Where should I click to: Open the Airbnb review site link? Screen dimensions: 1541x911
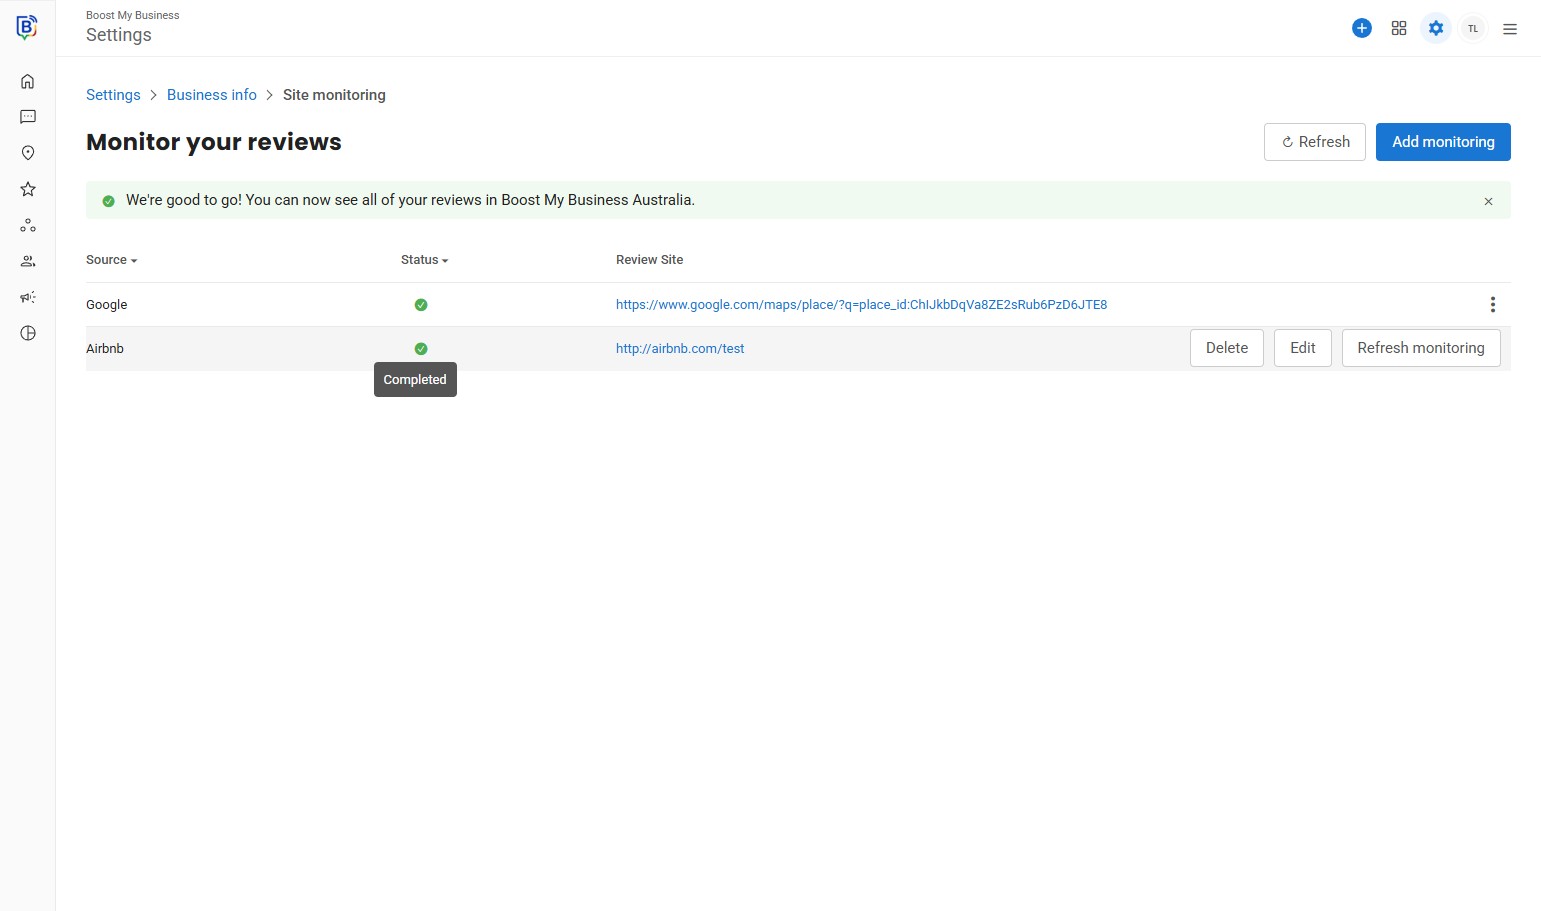(x=679, y=349)
